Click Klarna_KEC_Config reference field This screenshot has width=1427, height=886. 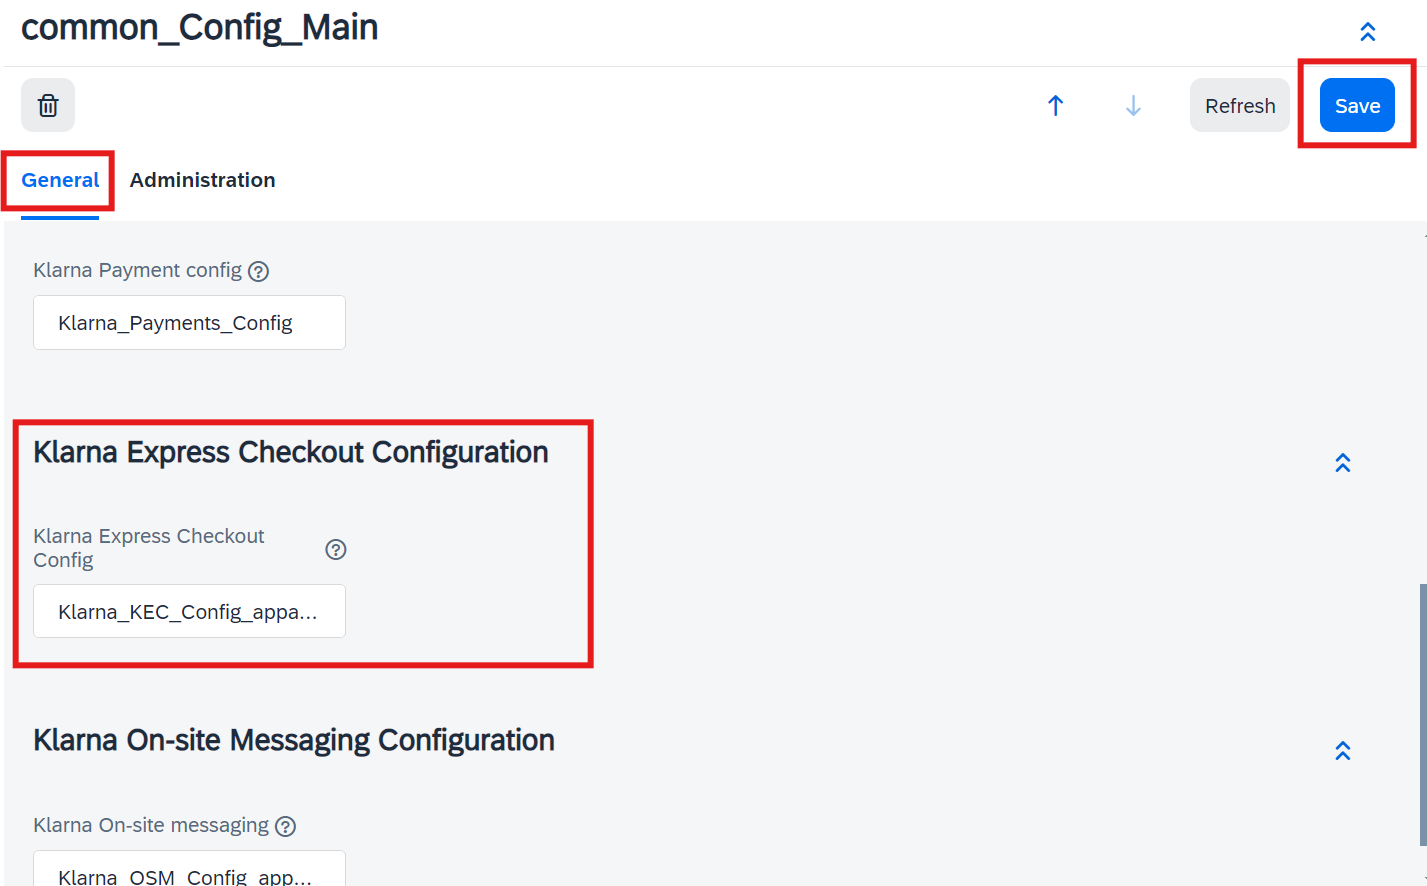189,611
